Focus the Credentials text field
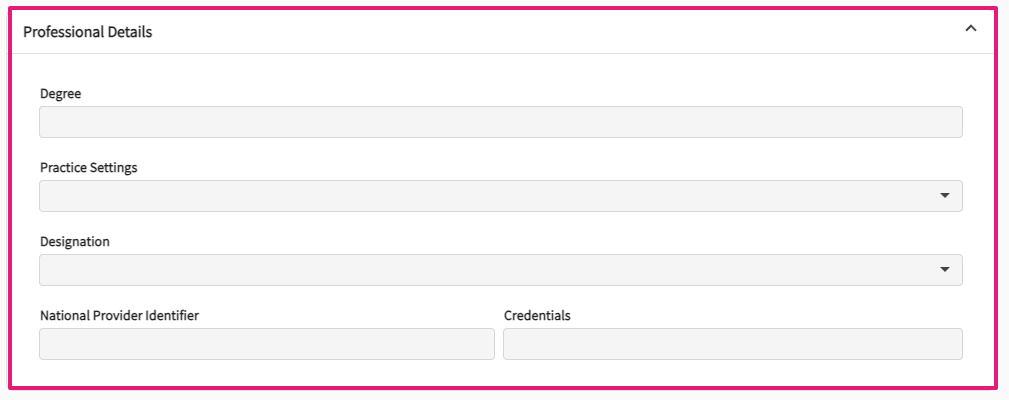 (732, 344)
